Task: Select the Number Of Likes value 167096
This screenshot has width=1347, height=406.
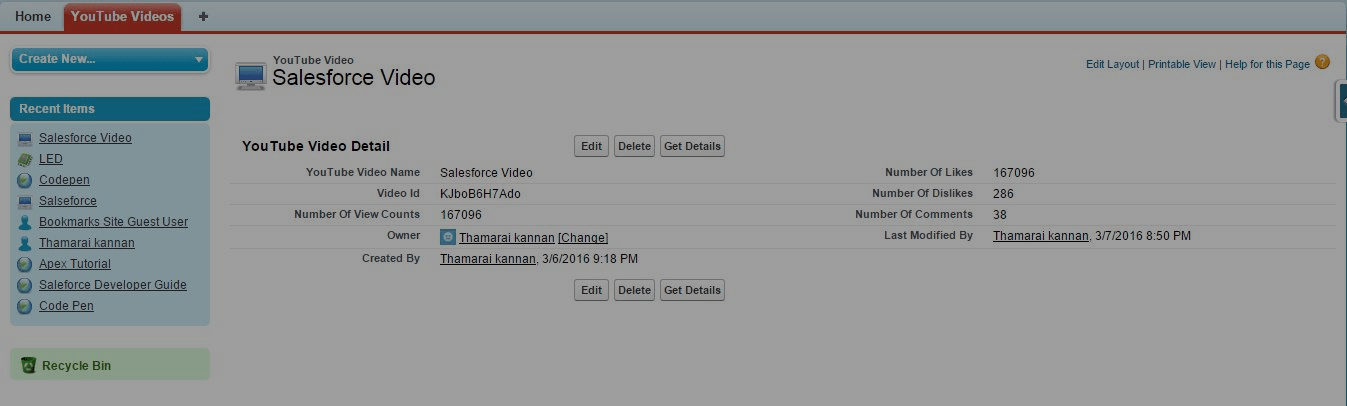Action: [1014, 173]
